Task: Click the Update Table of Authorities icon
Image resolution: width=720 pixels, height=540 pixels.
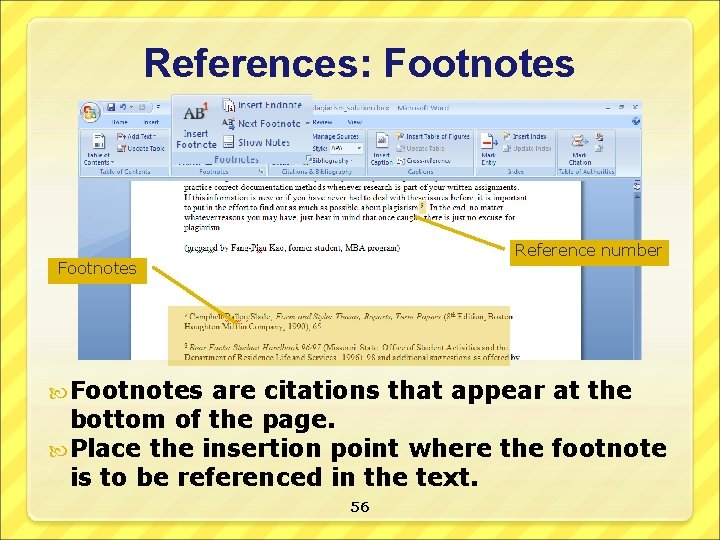Action: tap(599, 148)
